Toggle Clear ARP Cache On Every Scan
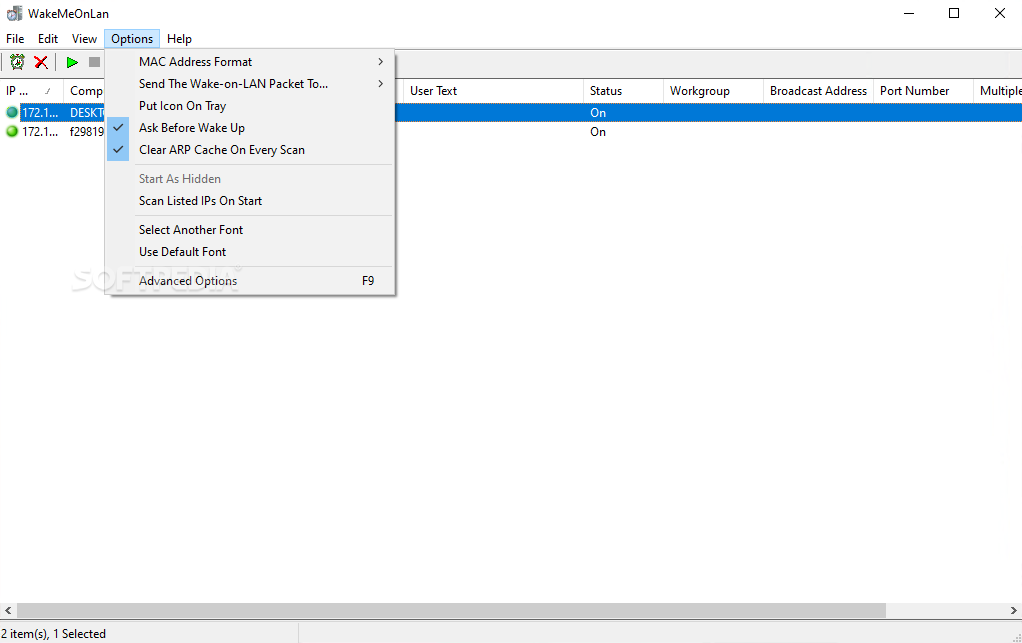1022x643 pixels. (250, 150)
